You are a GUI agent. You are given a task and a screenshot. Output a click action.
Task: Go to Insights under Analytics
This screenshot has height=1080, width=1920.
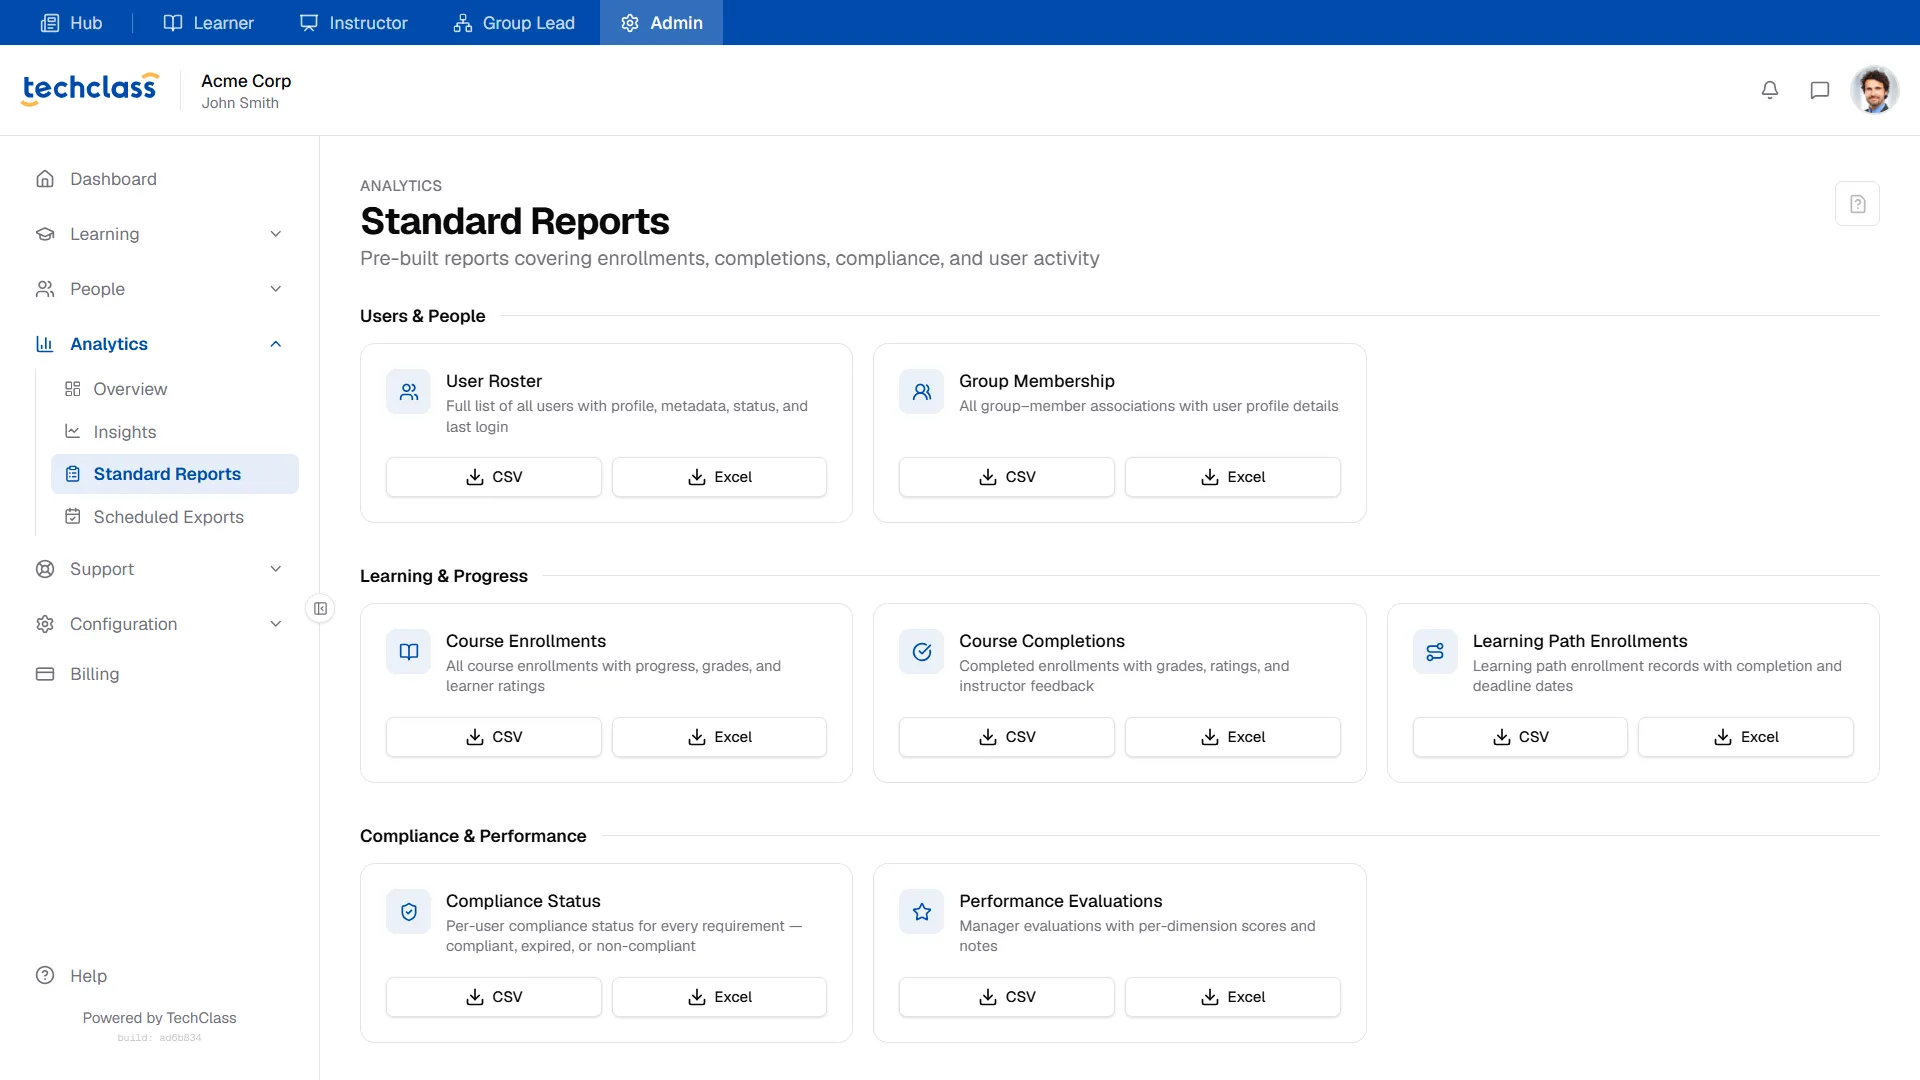click(175, 432)
